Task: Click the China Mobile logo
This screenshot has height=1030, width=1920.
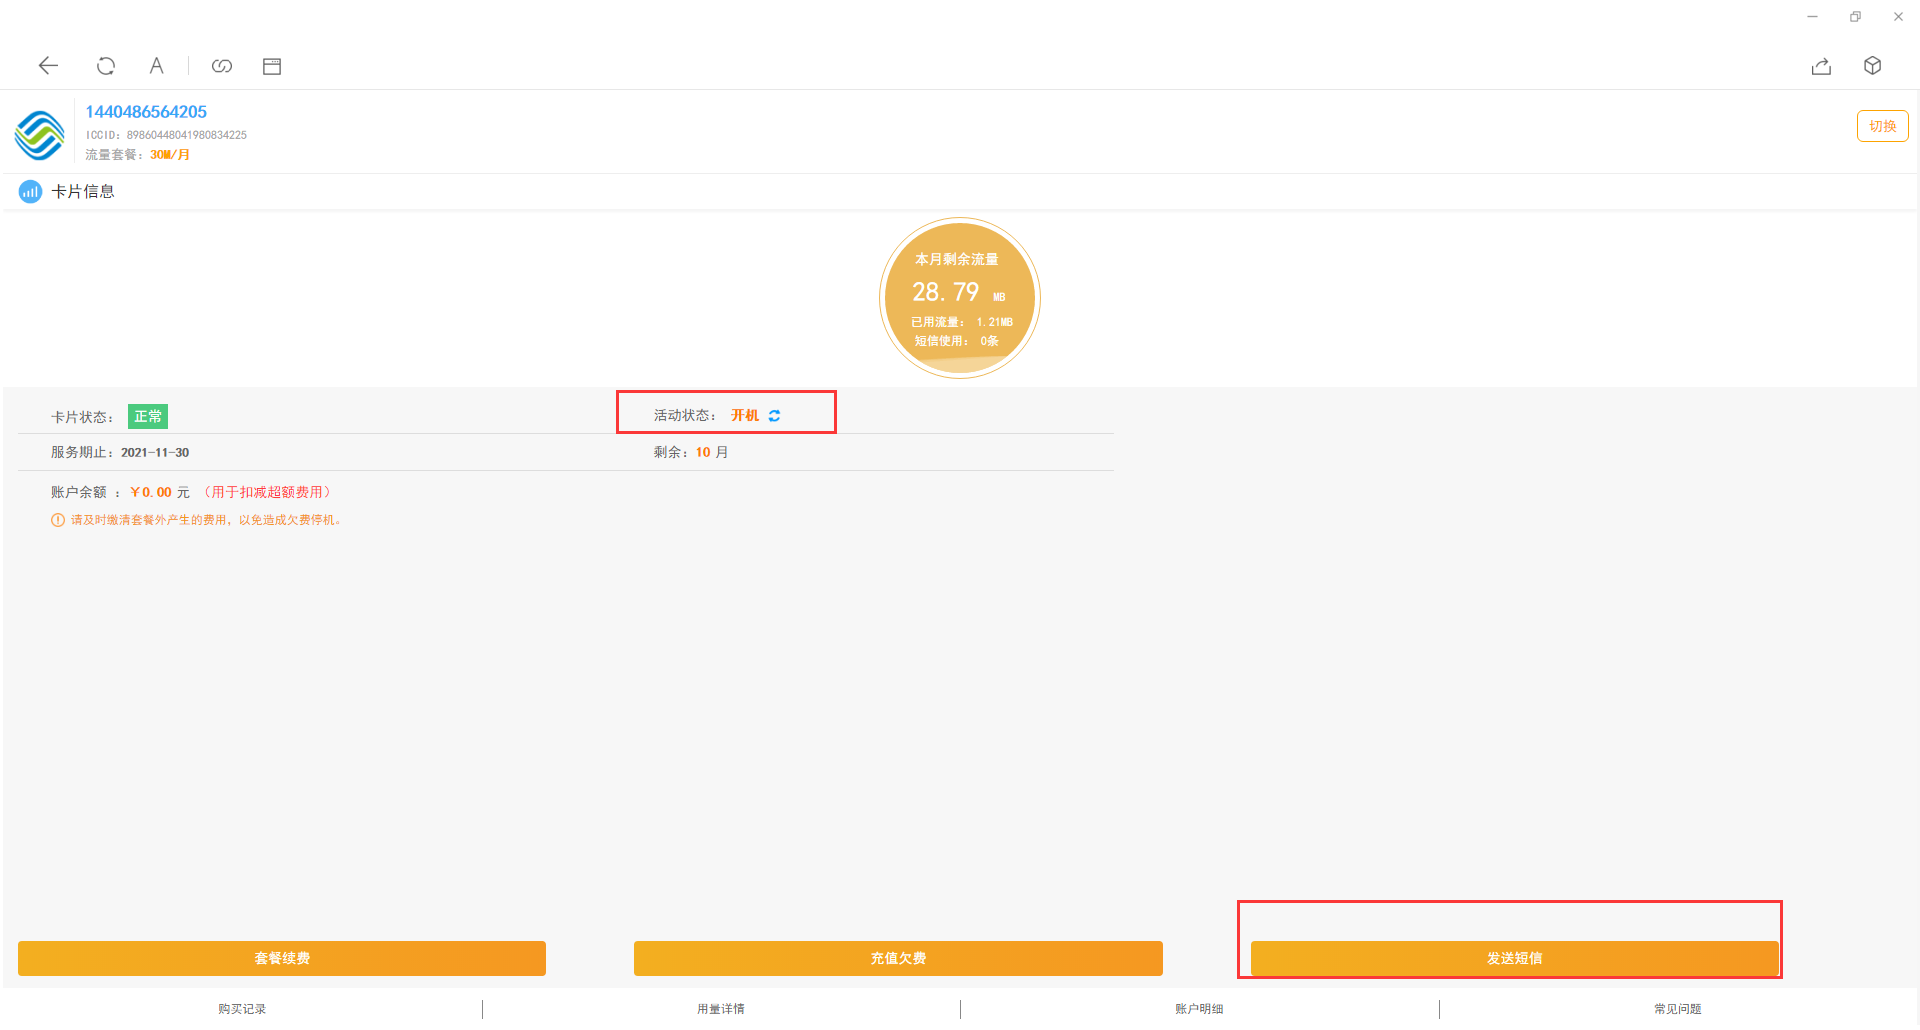Action: [39, 135]
